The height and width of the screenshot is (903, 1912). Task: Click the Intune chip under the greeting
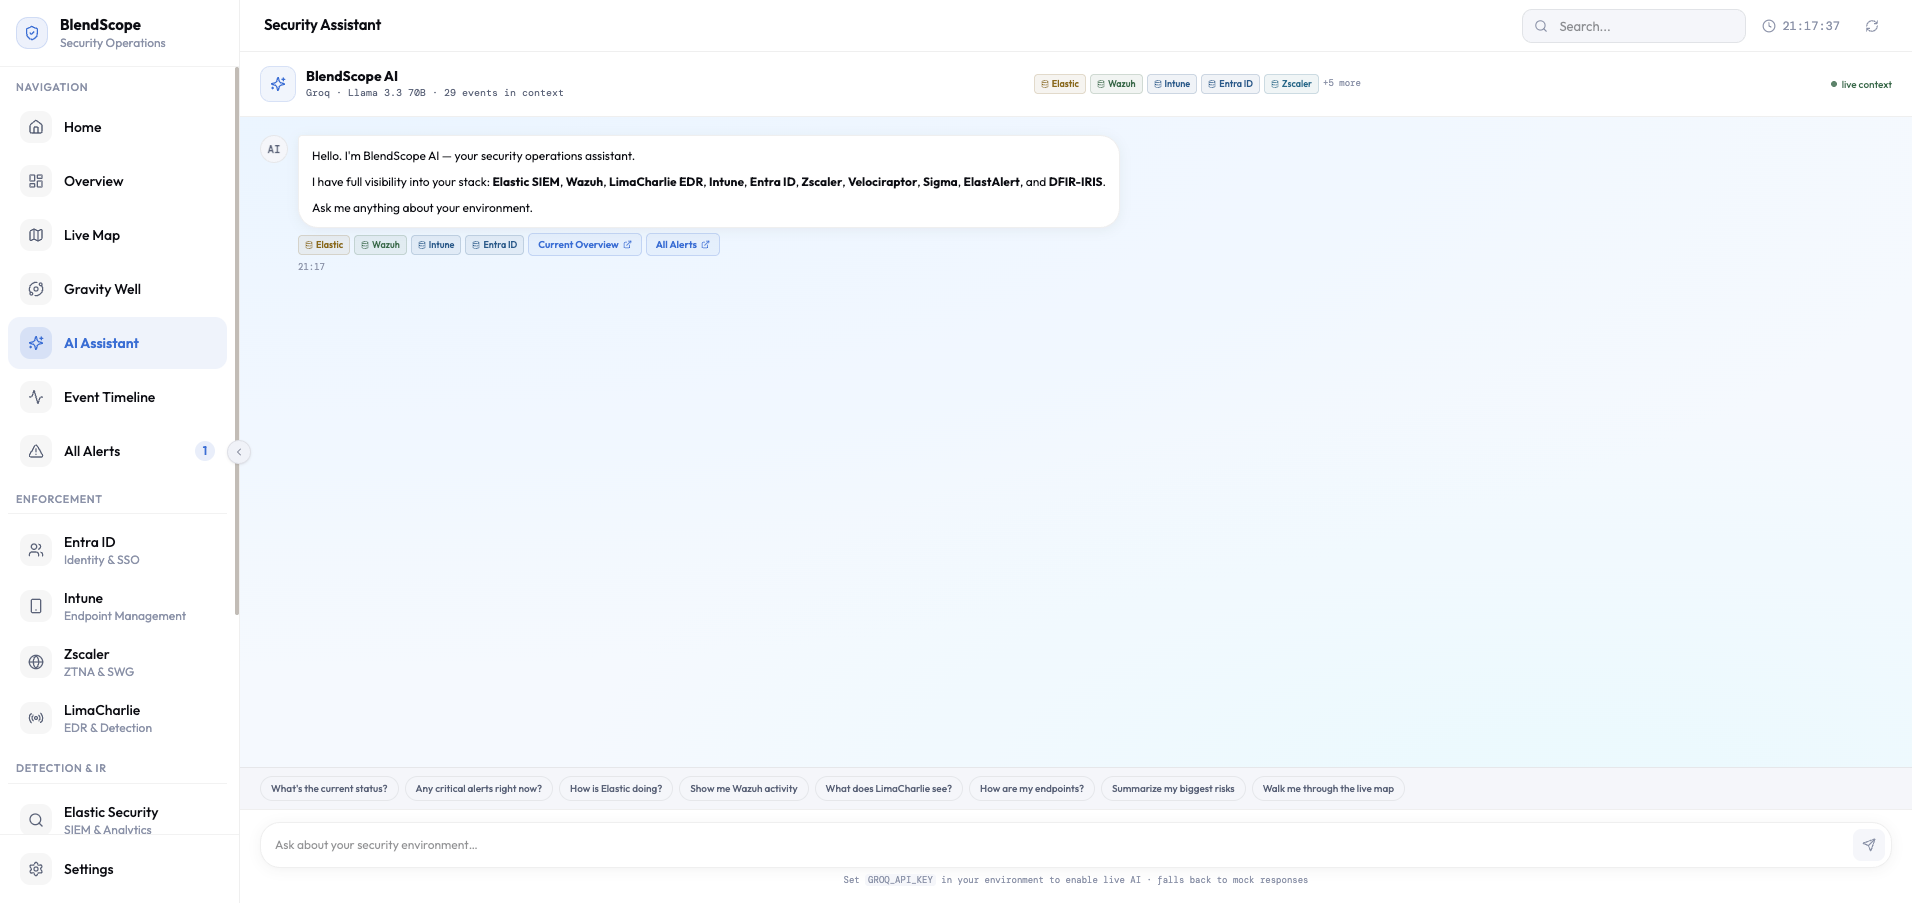(436, 245)
